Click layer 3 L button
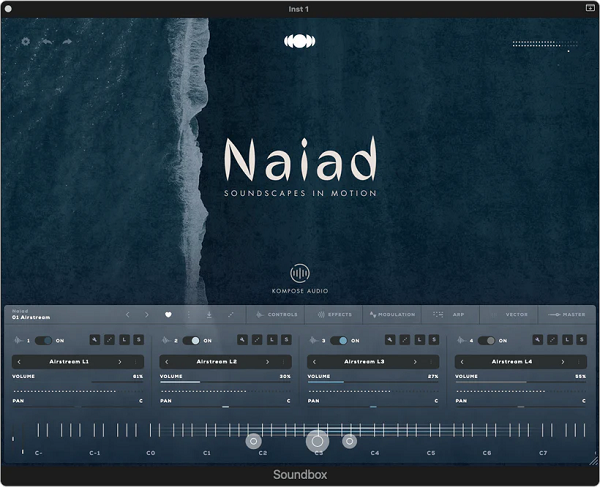600x487 pixels. tap(419, 340)
